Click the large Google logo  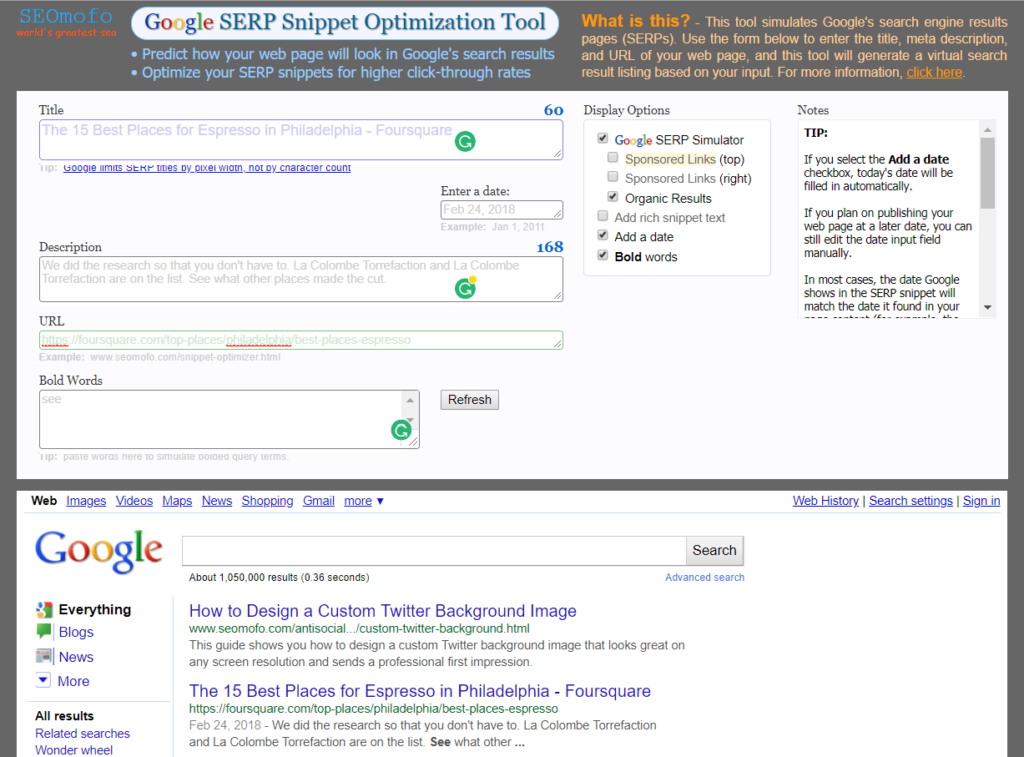(99, 551)
